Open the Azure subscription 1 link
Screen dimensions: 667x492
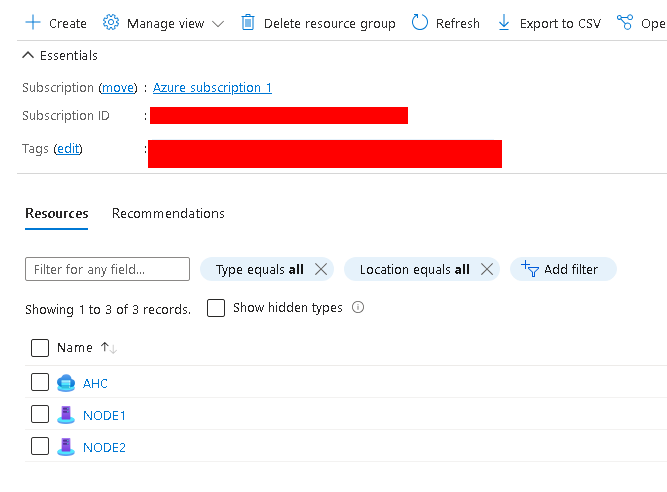coord(212,88)
